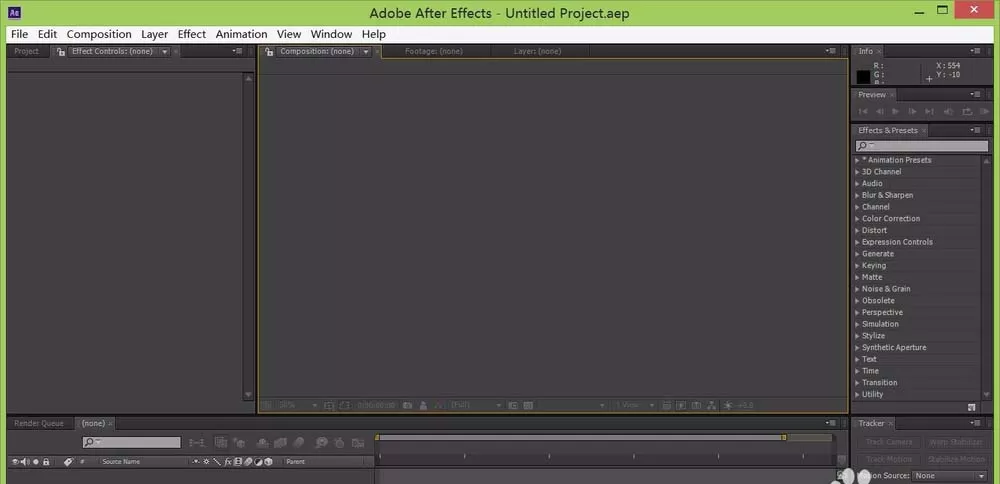Toggle the Composition panel lock icon
The height and width of the screenshot is (484, 1000).
tap(269, 52)
